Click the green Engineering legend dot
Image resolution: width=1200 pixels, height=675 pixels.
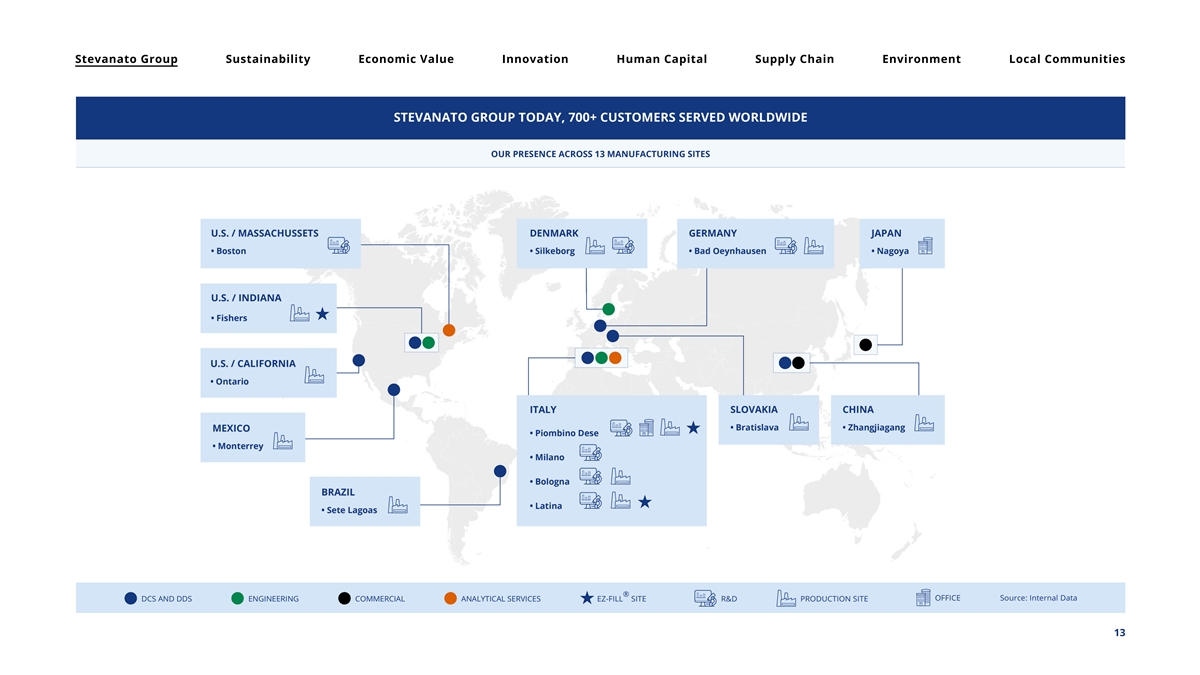(237, 598)
